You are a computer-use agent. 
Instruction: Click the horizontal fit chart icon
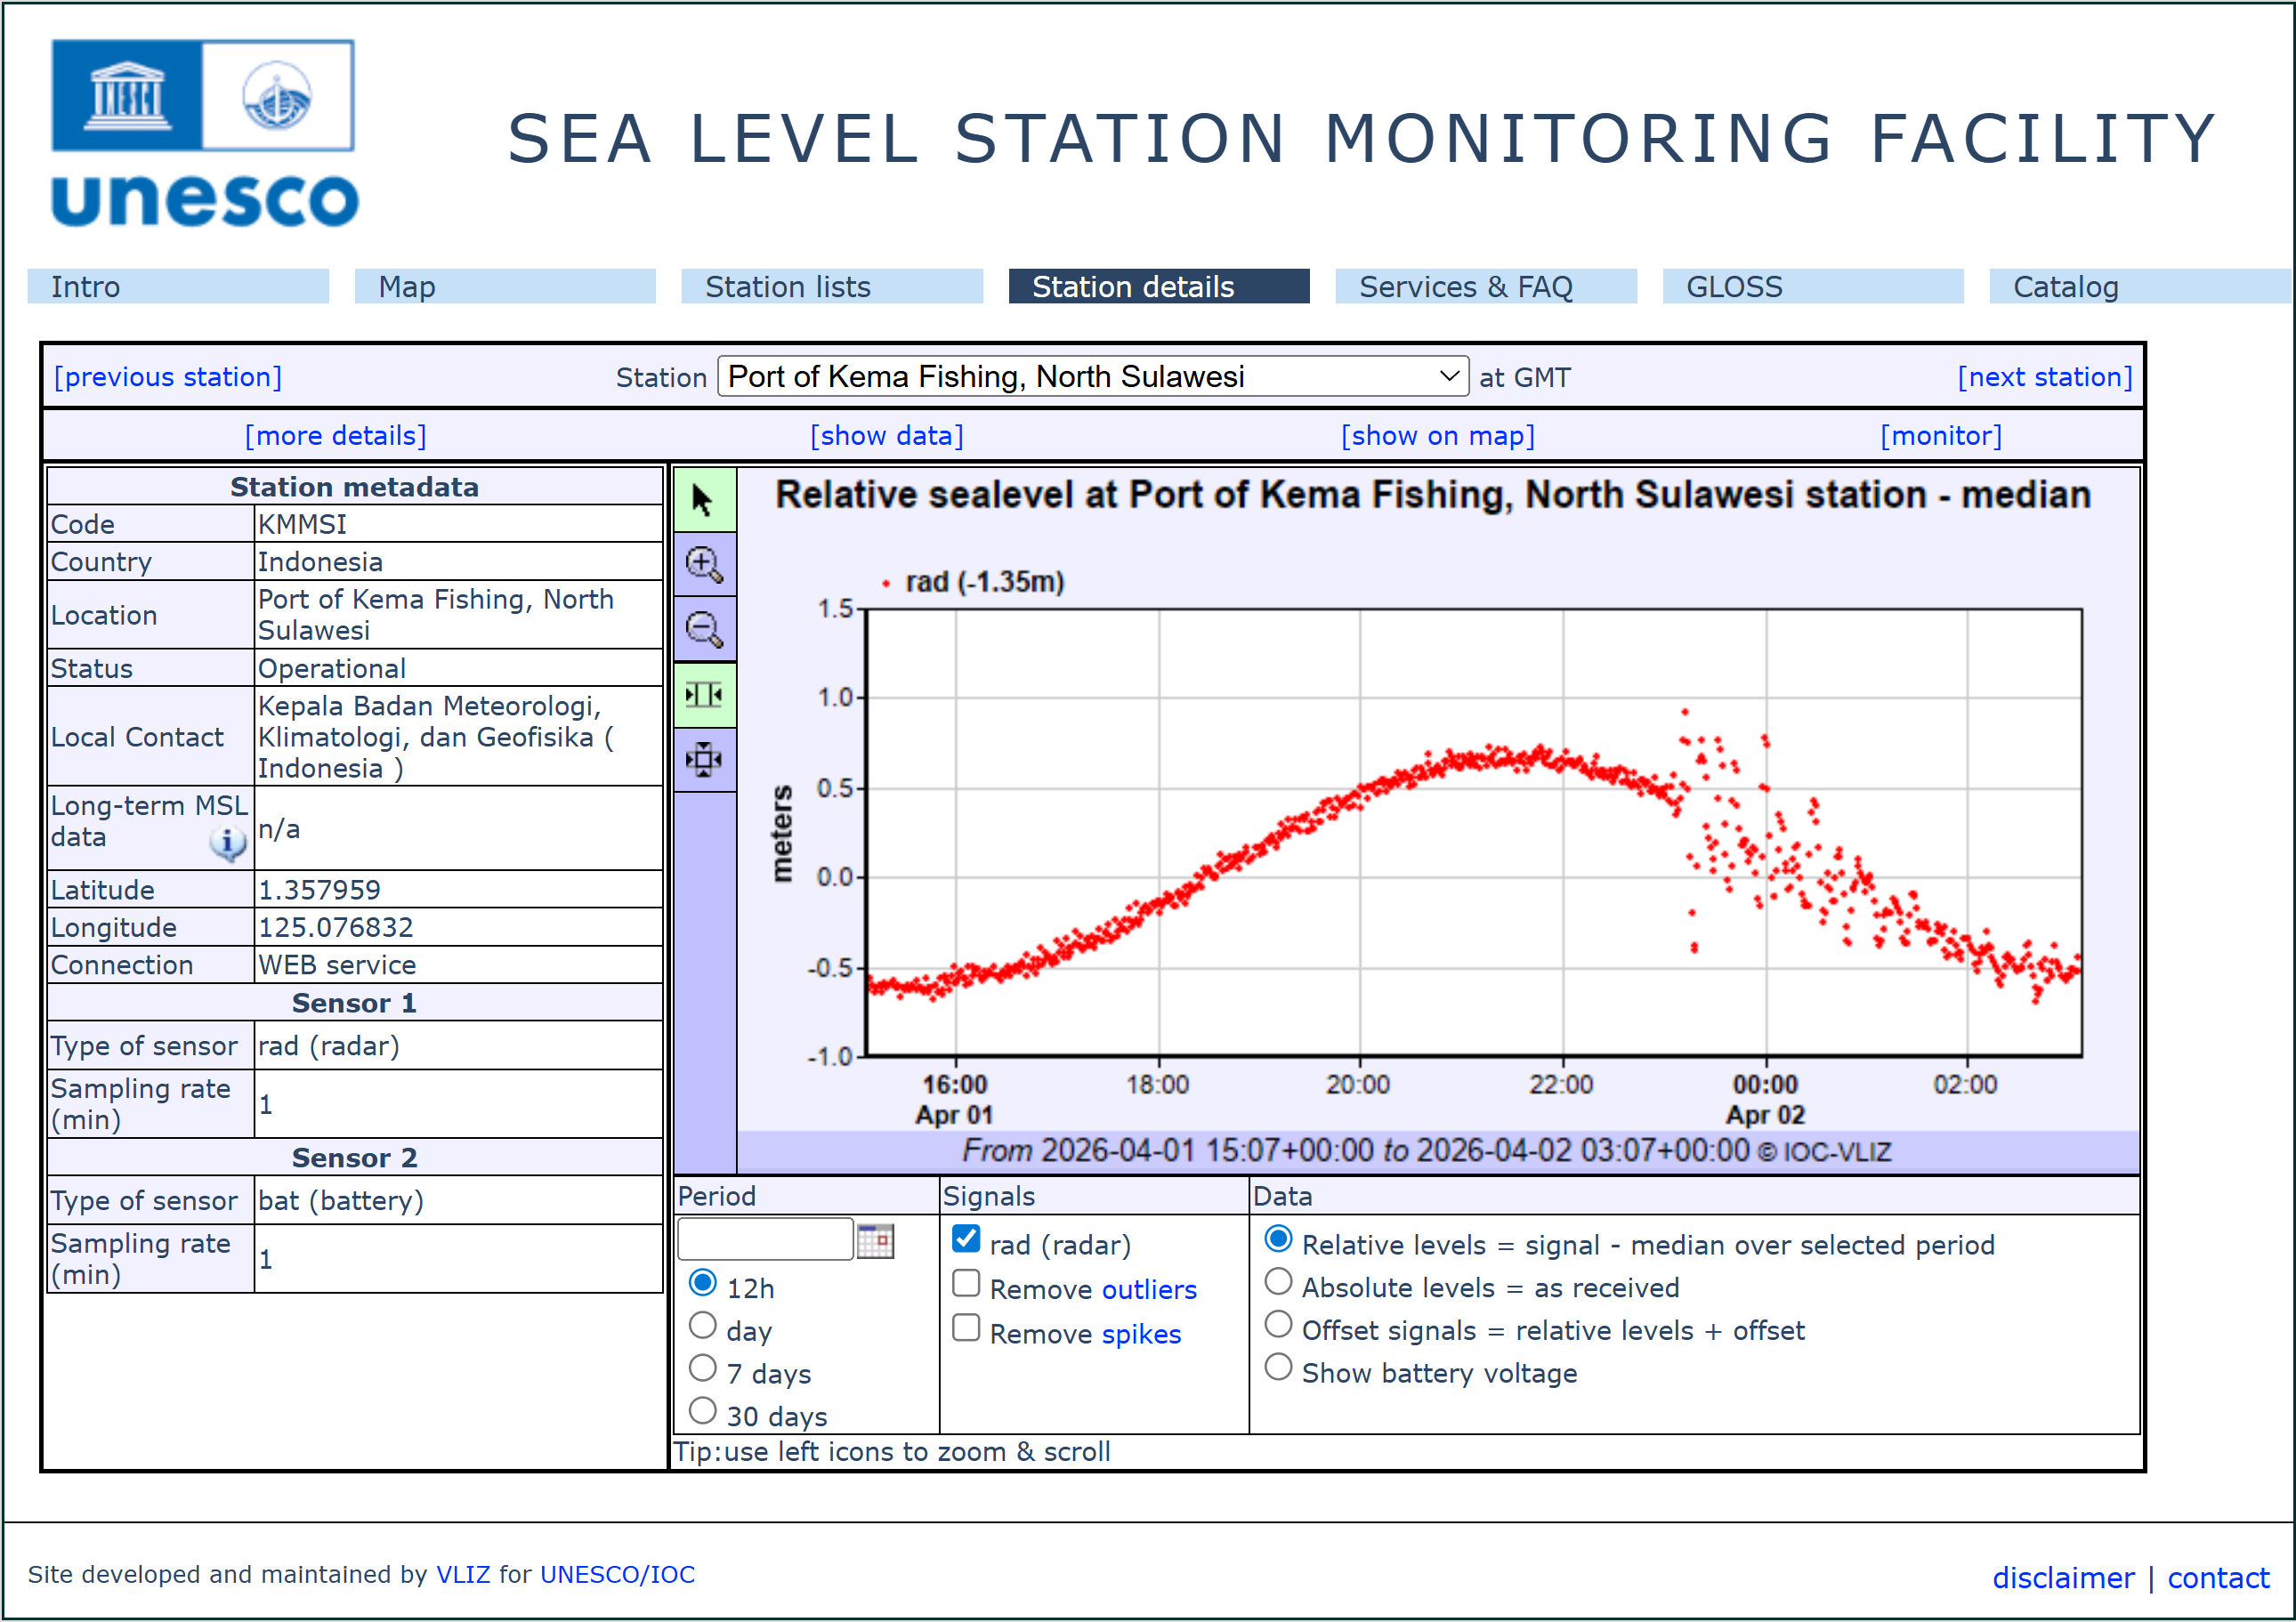tap(704, 695)
